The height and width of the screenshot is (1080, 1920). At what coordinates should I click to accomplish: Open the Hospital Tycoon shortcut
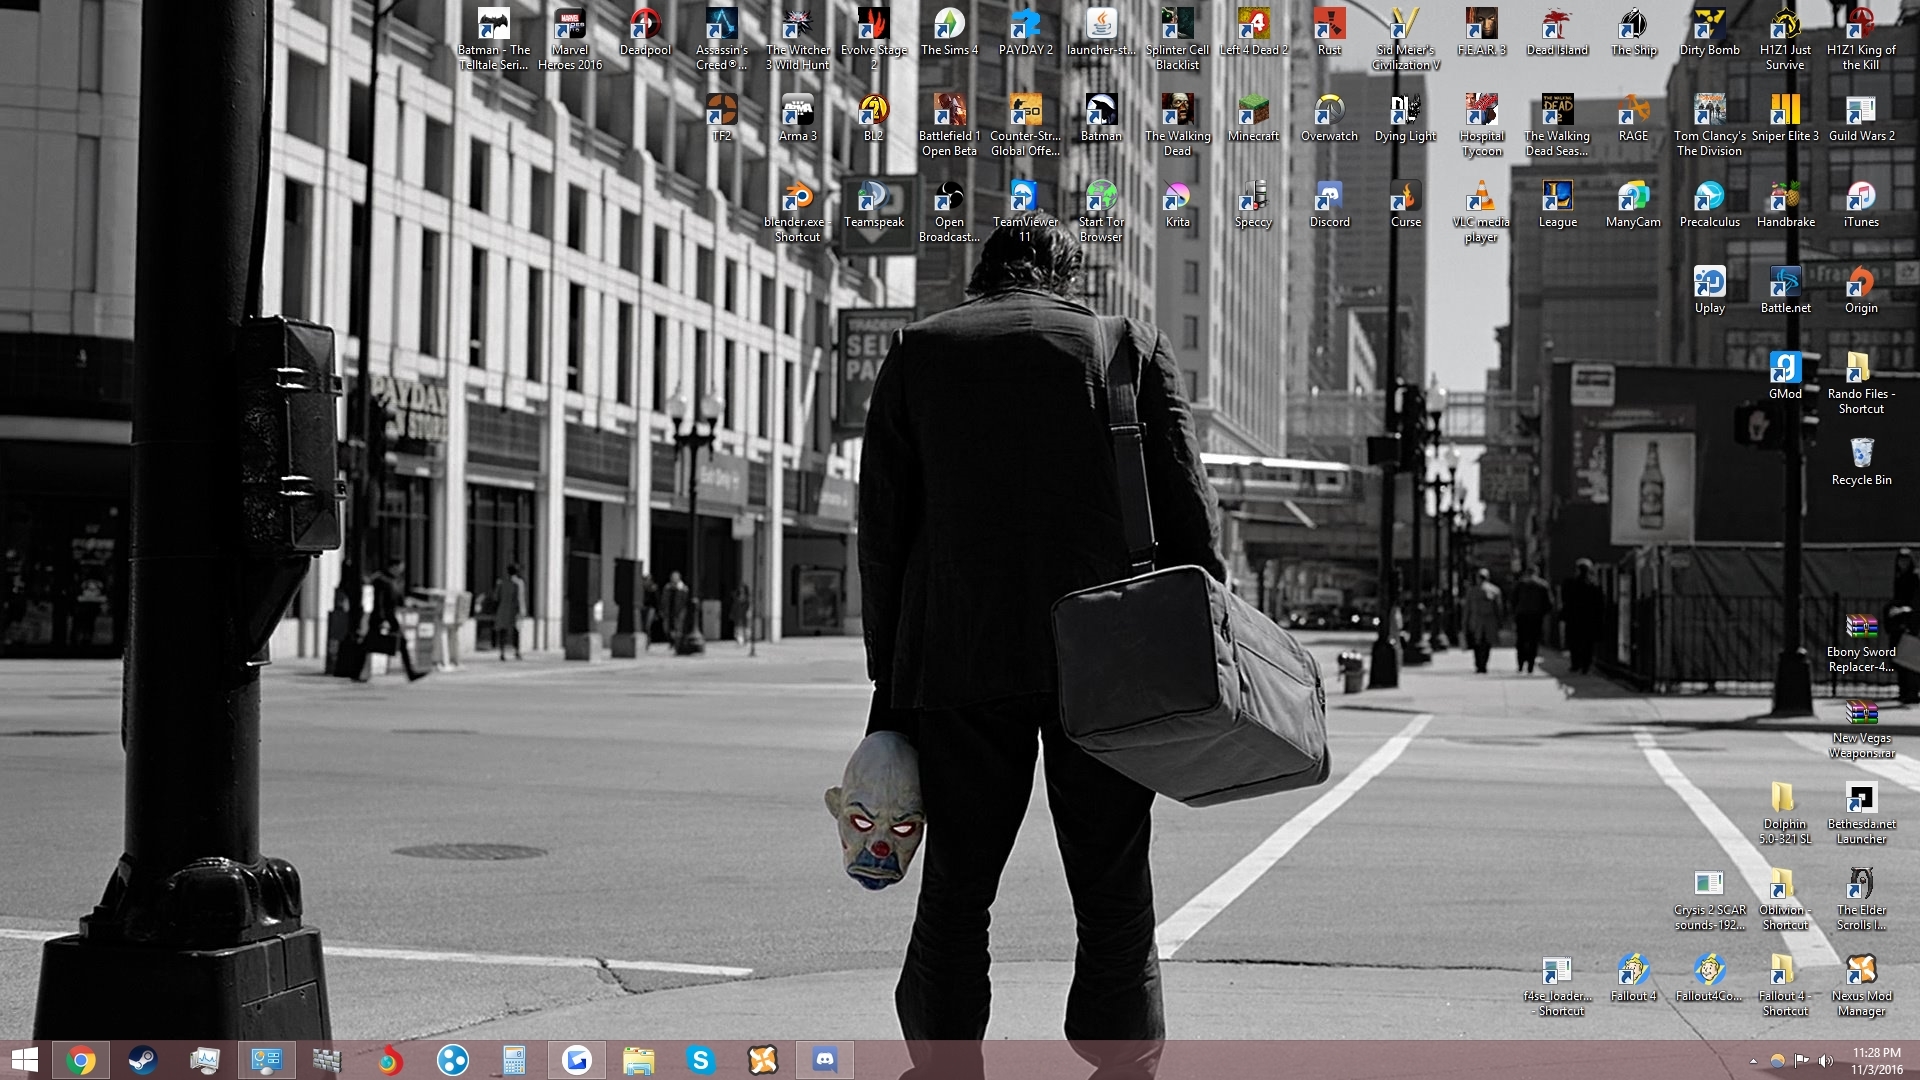1481,126
